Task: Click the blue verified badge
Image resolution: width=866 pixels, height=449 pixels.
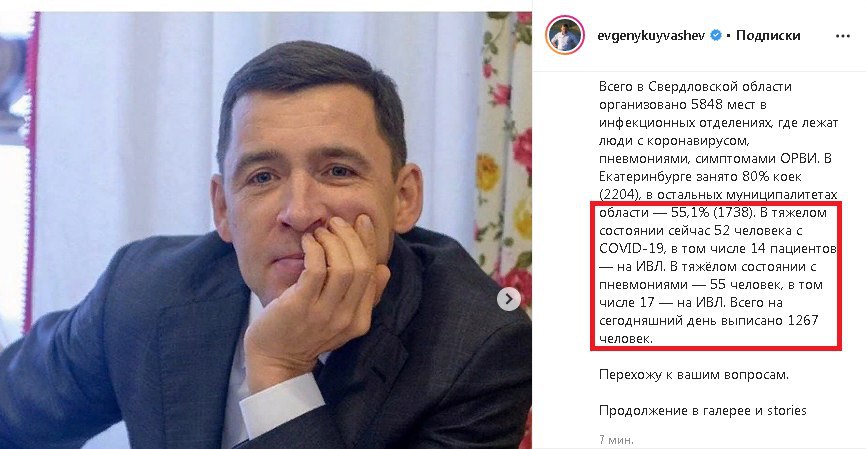Action: pos(715,35)
